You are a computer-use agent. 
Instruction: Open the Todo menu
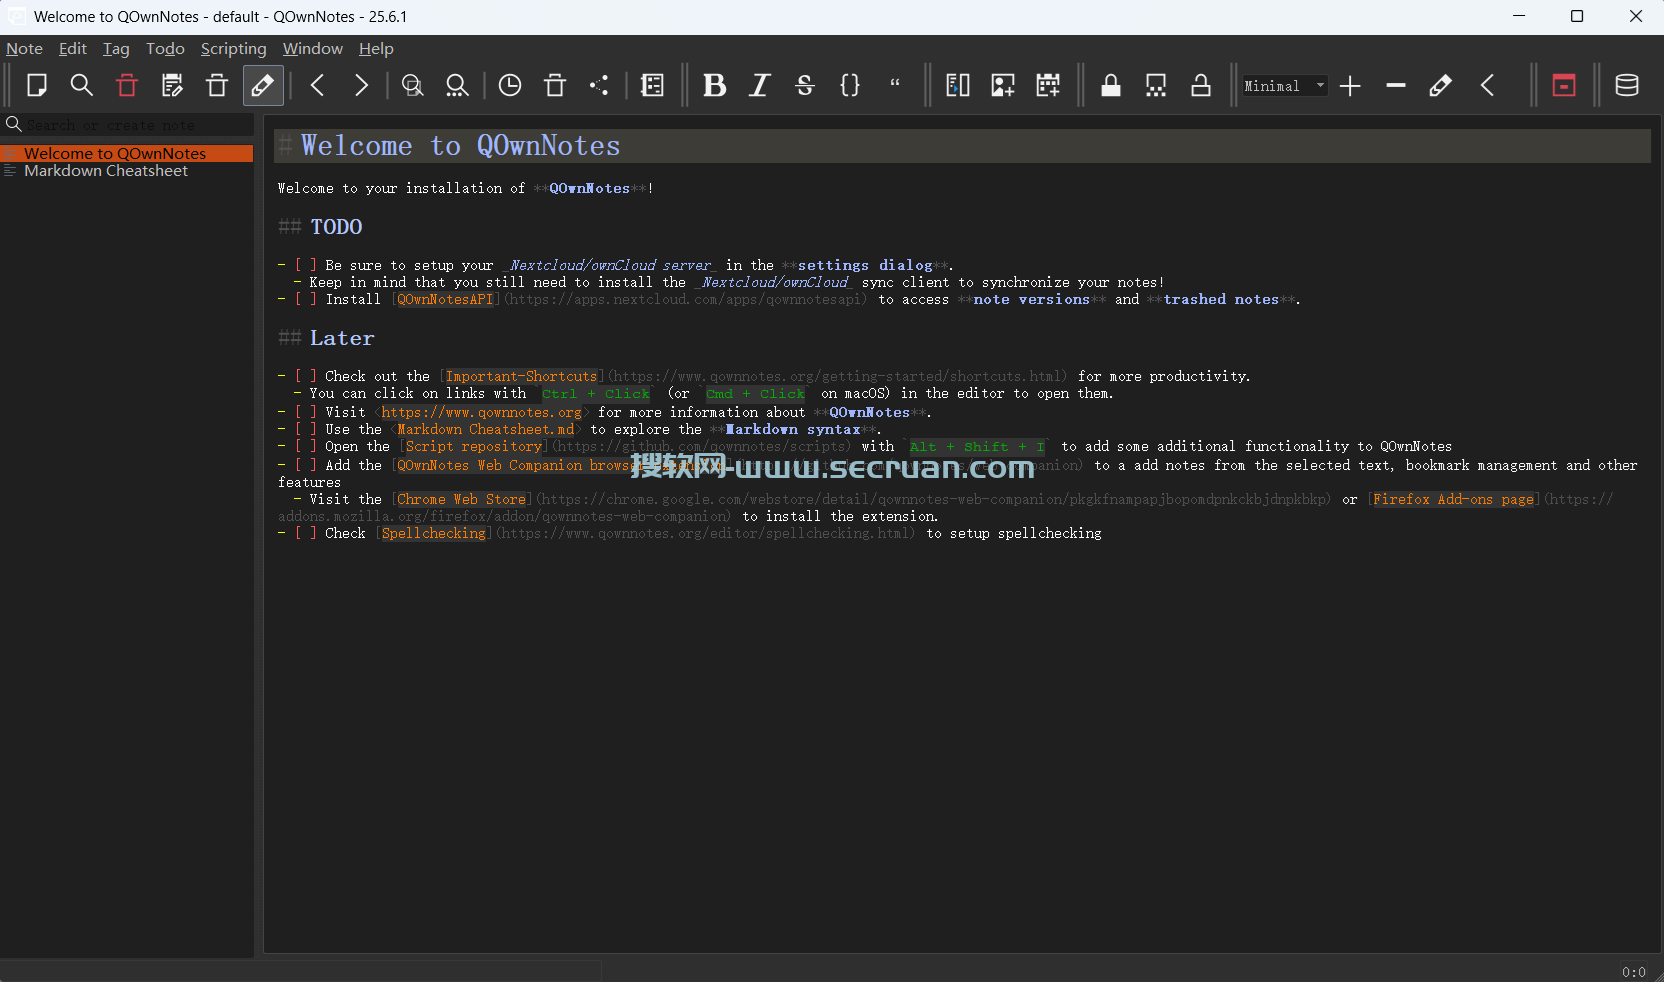point(165,49)
